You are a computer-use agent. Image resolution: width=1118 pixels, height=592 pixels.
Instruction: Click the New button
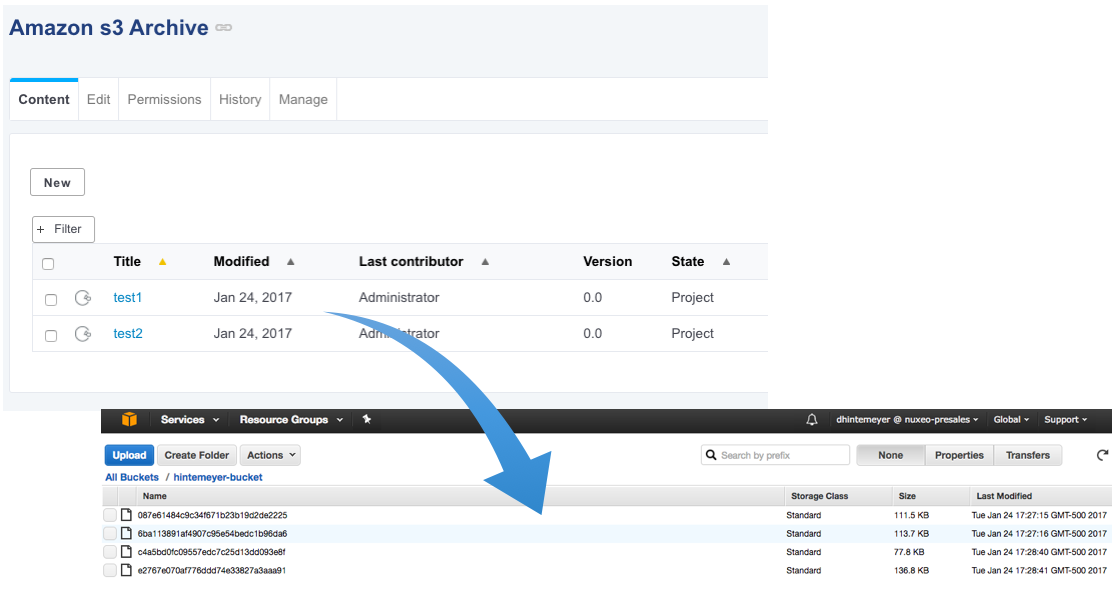point(57,182)
